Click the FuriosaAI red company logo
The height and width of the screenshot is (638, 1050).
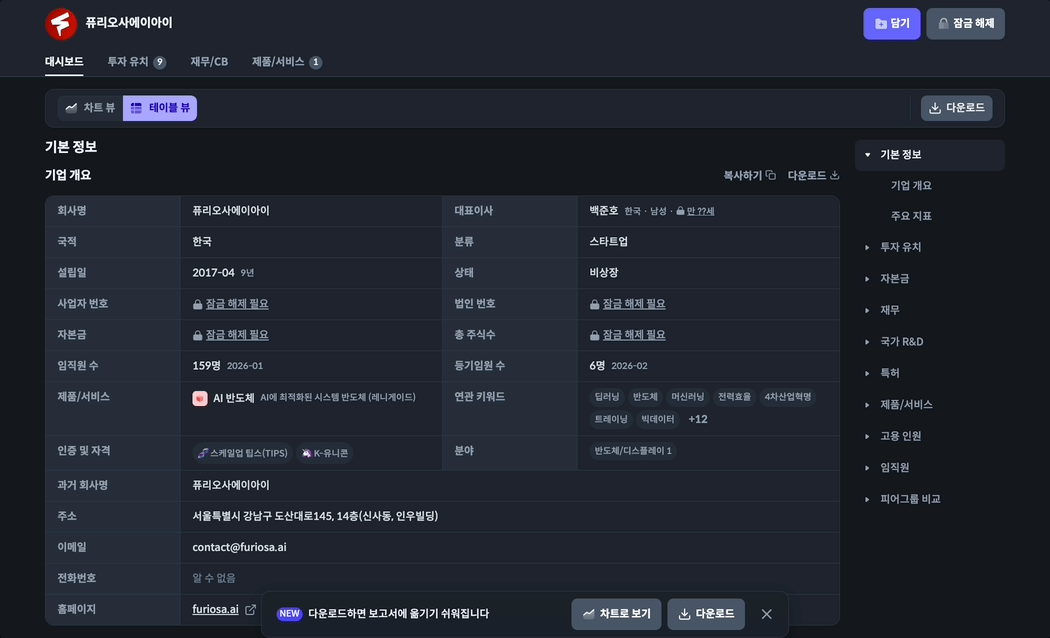point(61,23)
